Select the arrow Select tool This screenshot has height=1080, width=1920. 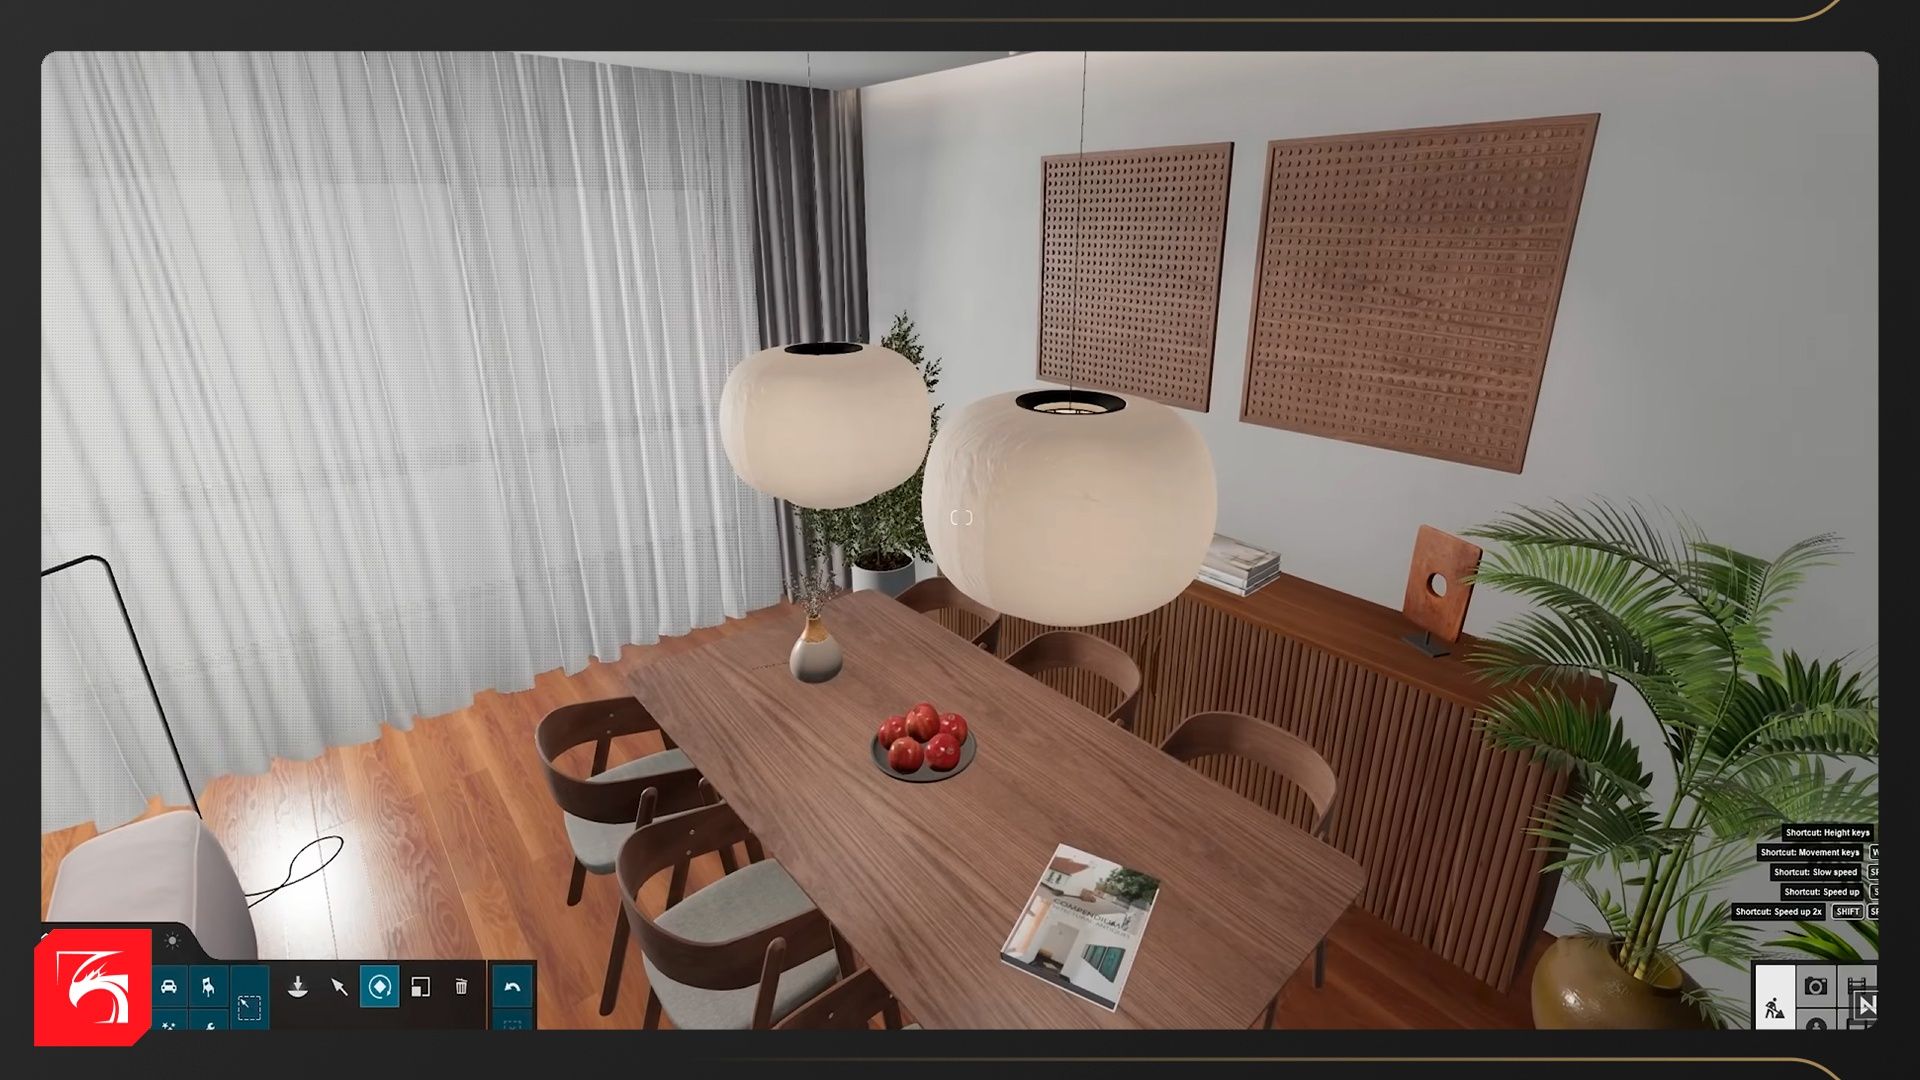pos(339,987)
